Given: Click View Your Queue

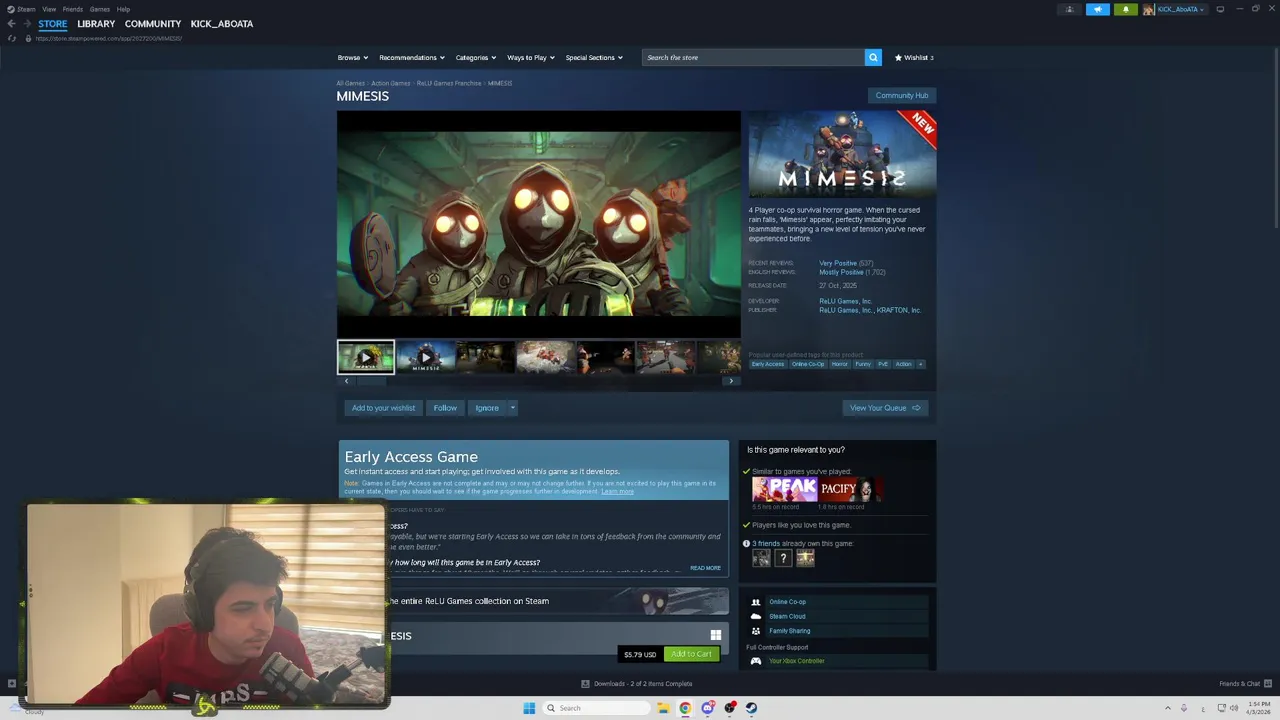Looking at the screenshot, I should click(885, 408).
